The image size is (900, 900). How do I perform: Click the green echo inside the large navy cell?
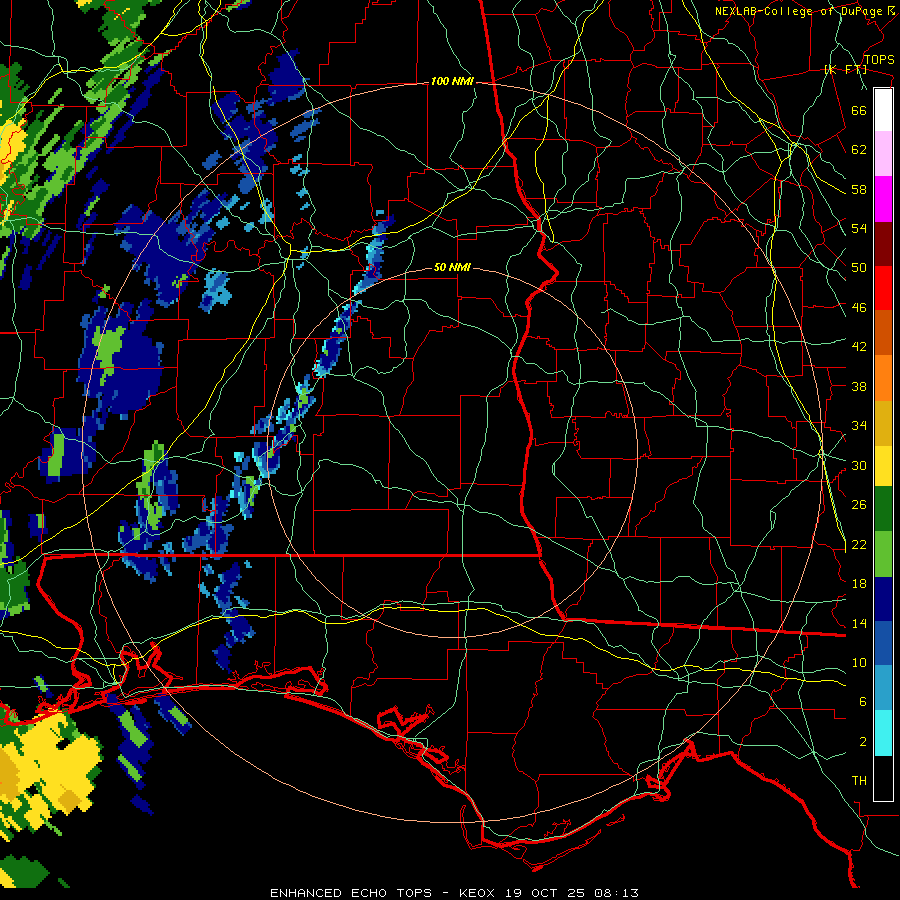(109, 348)
